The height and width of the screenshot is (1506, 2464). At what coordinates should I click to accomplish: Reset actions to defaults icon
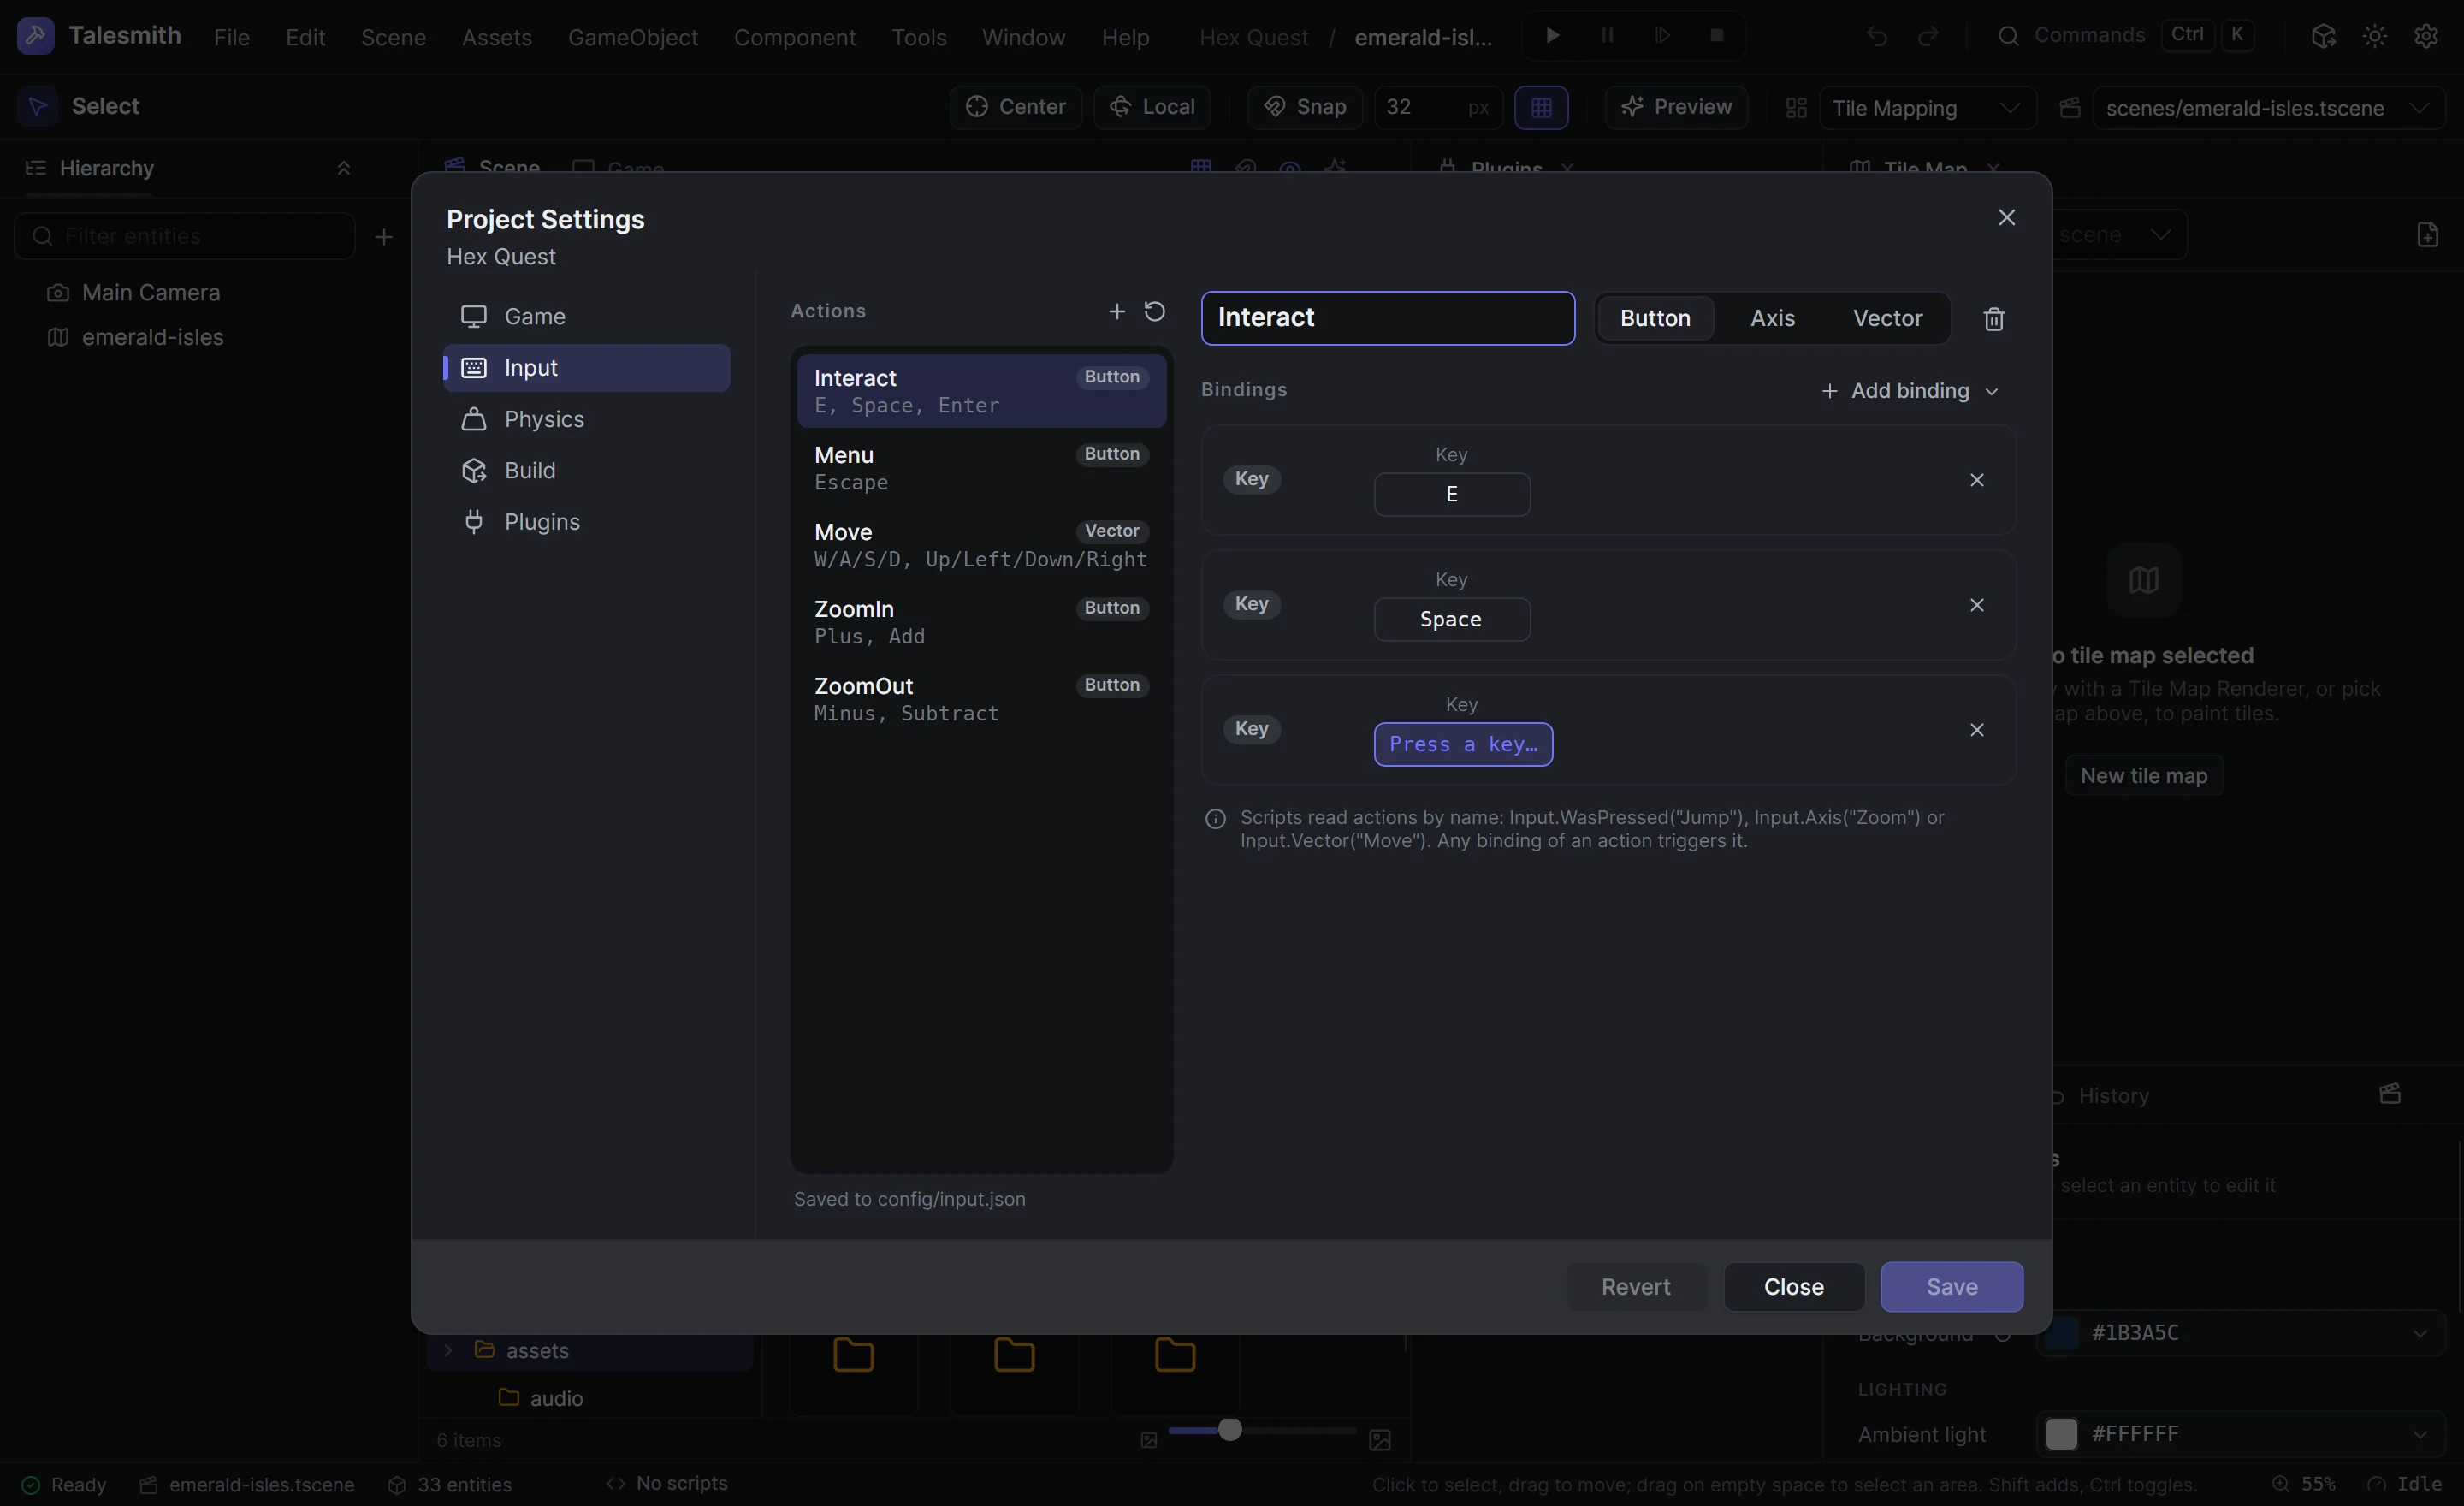coord(1154,311)
